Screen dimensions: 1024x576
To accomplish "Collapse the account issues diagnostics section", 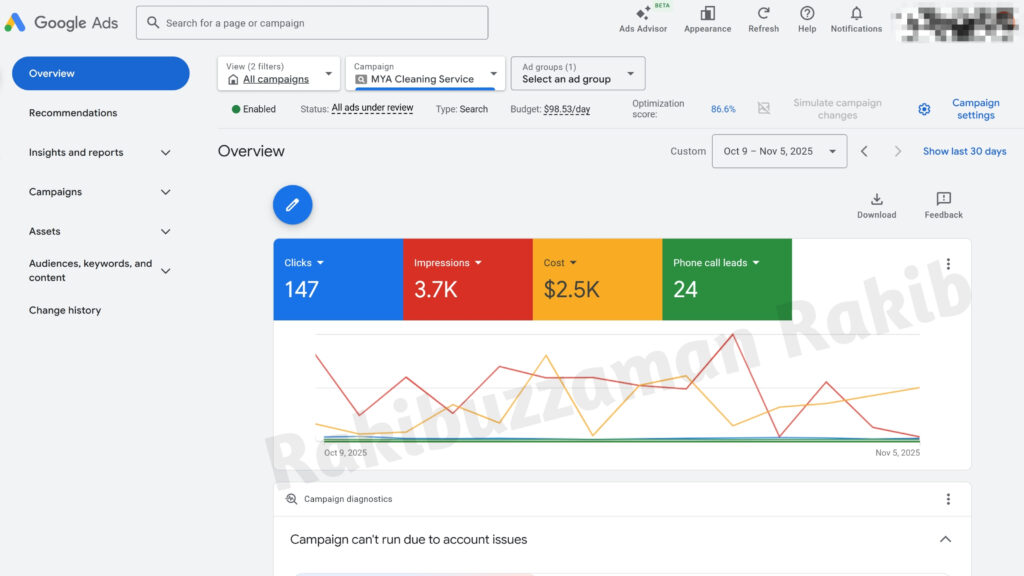I will click(945, 538).
